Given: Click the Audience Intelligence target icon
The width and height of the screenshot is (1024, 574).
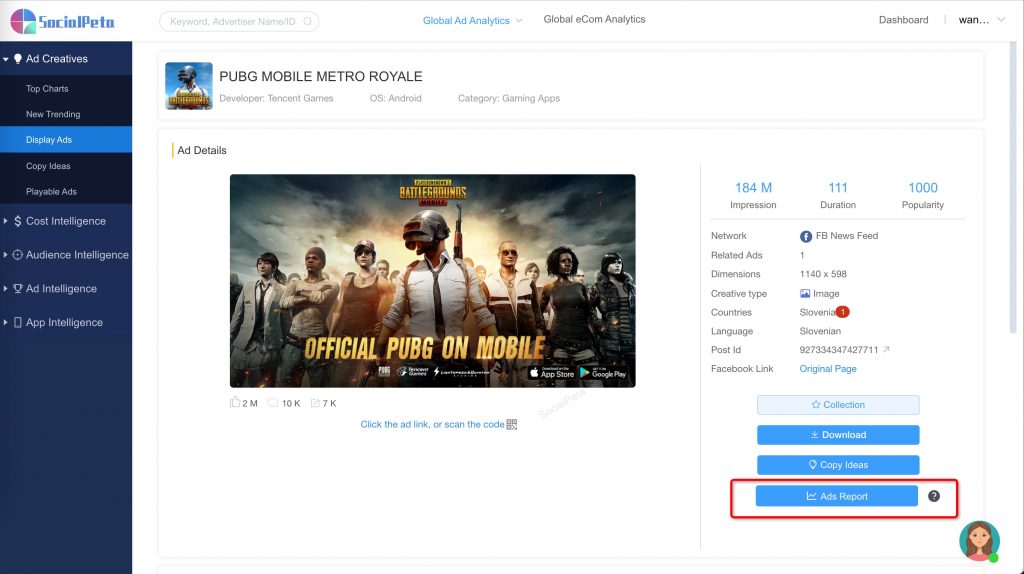Looking at the screenshot, I should tap(18, 255).
